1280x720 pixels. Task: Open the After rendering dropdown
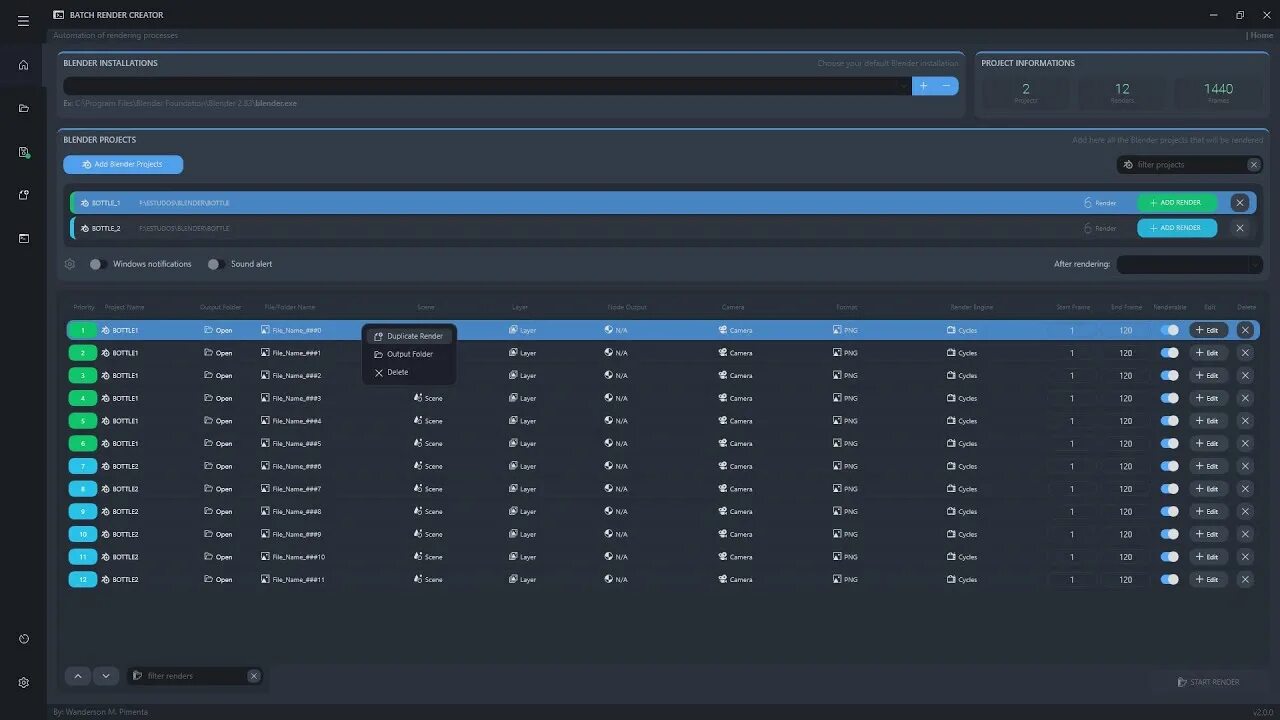point(1190,264)
